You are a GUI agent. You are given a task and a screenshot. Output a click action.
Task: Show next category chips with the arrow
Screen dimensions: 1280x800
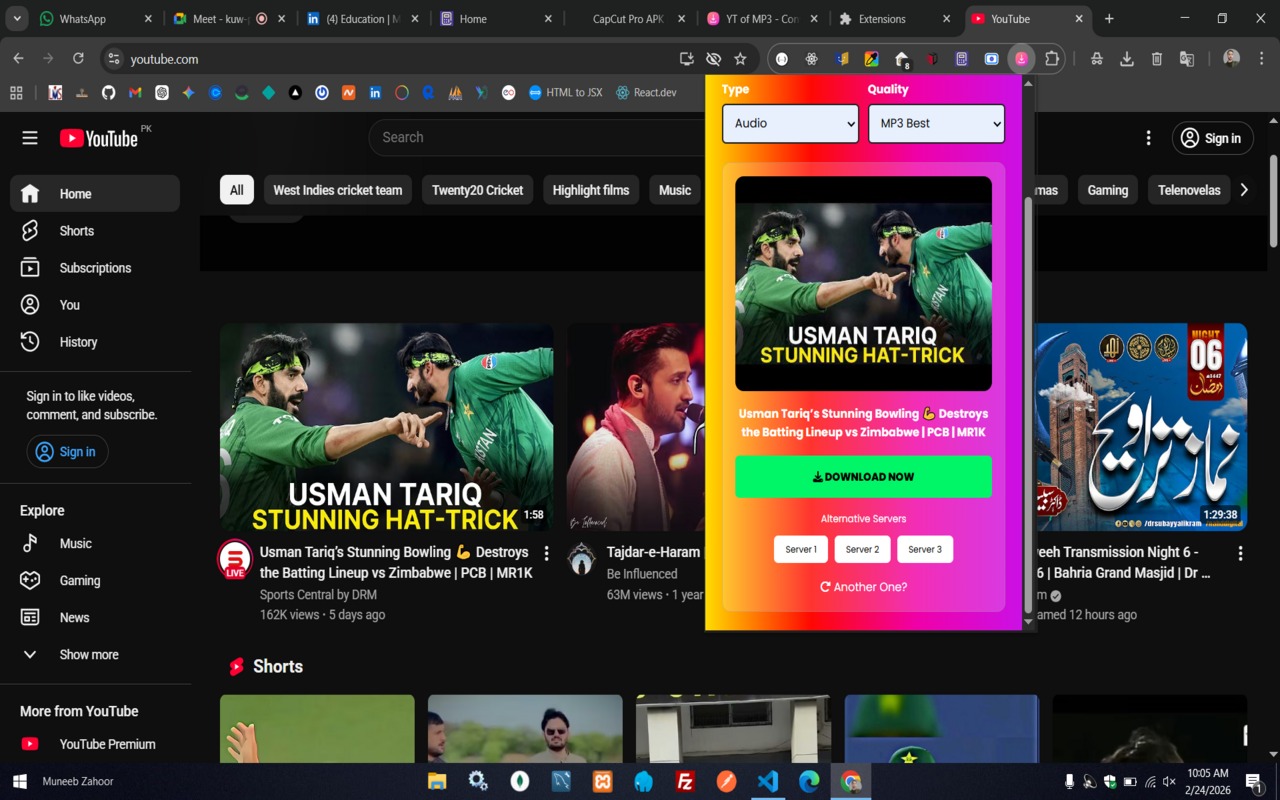tap(1244, 190)
